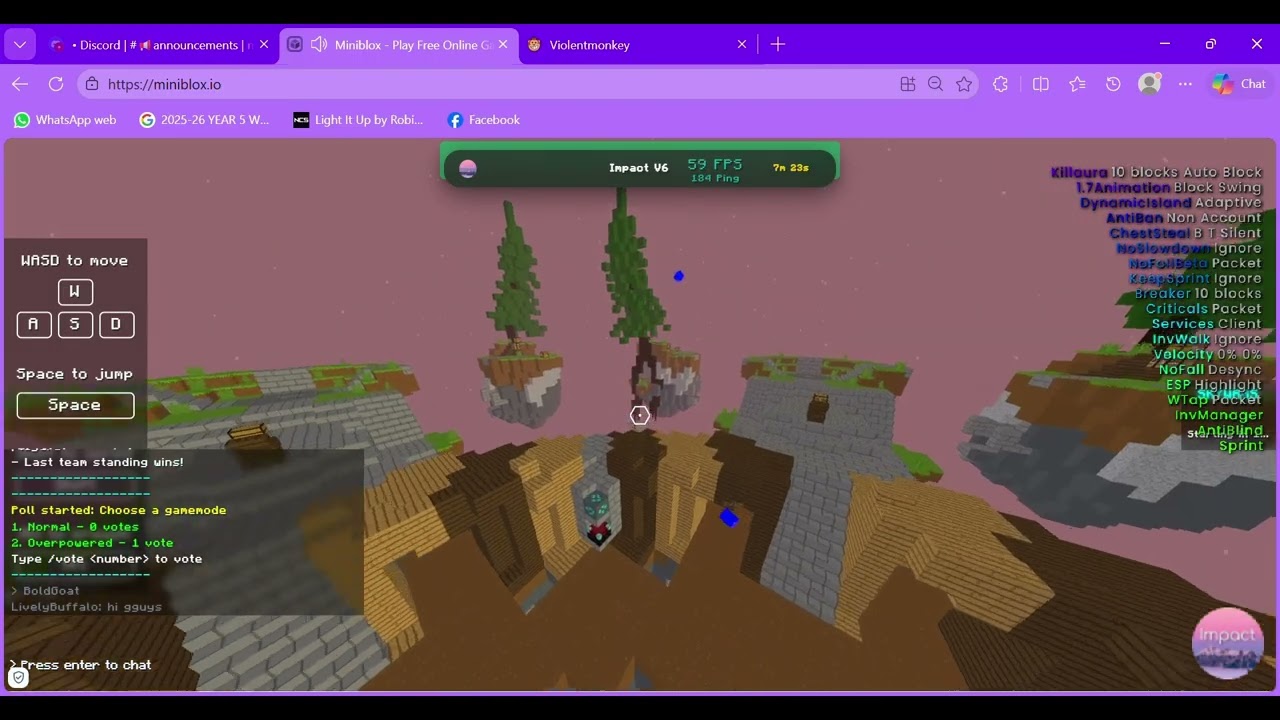The image size is (1280, 720).
Task: Click the 7m 23s session timer
Action: (x=791, y=168)
